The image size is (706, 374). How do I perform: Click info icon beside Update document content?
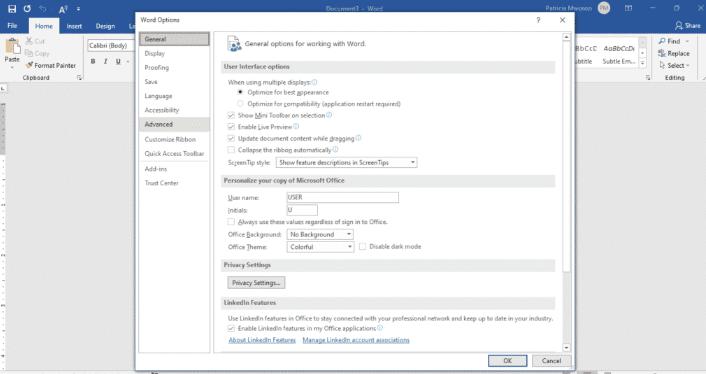click(358, 138)
